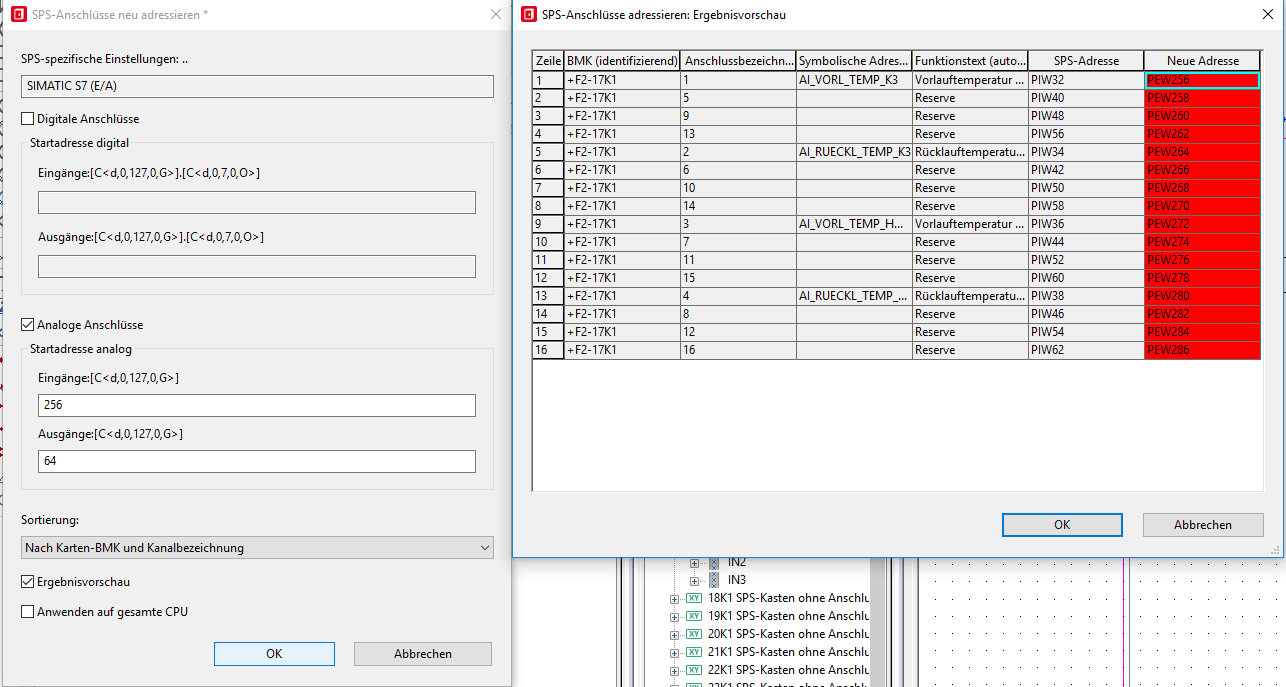Click the 20K1 XY PLC box icon
Screen dimensions: 1286x687
[x=693, y=634]
